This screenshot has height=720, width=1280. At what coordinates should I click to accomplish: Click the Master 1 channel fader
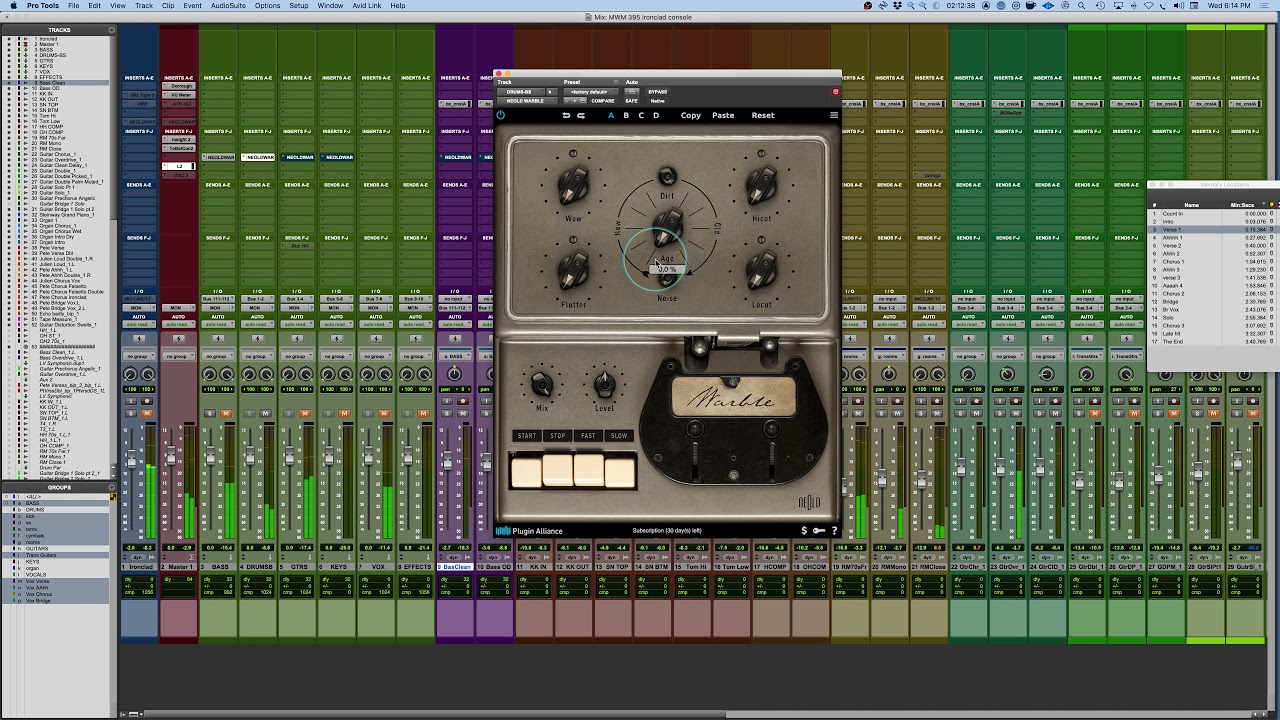170,457
